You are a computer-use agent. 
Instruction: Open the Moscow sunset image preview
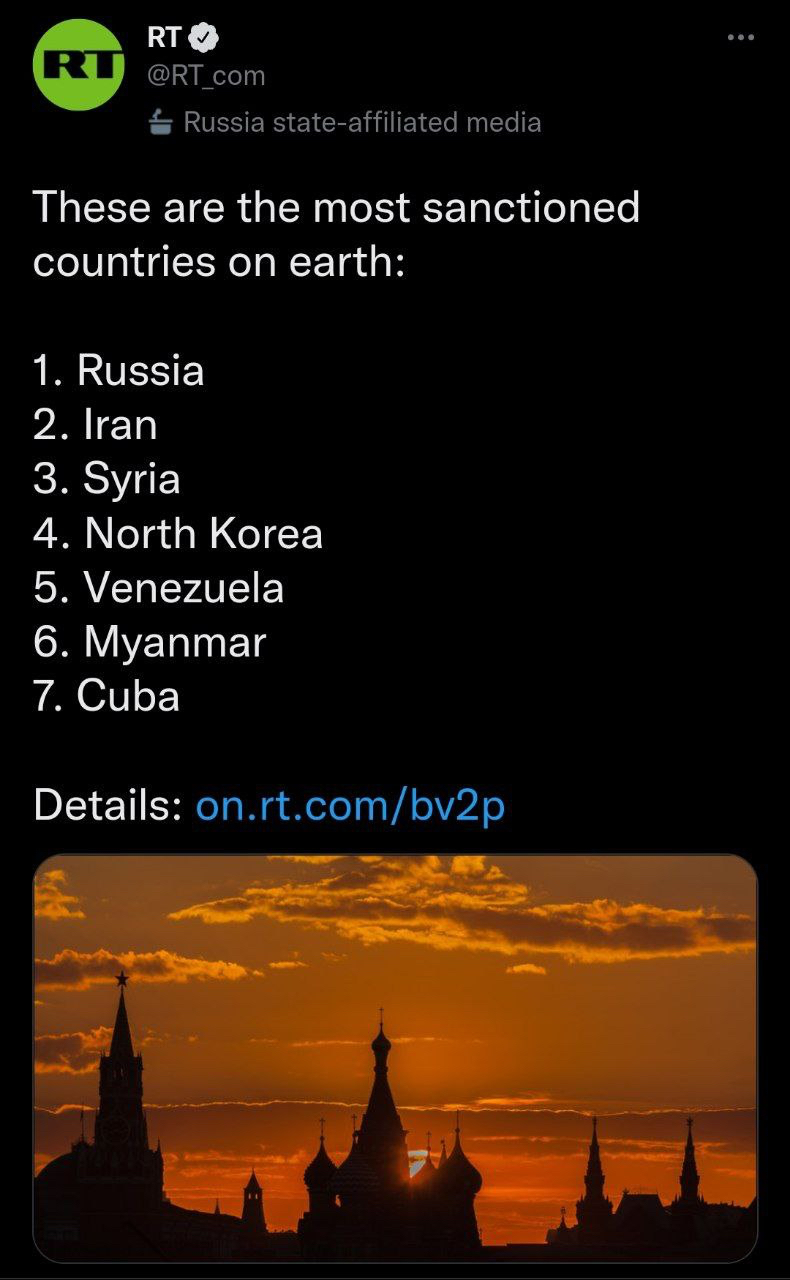click(395, 1058)
